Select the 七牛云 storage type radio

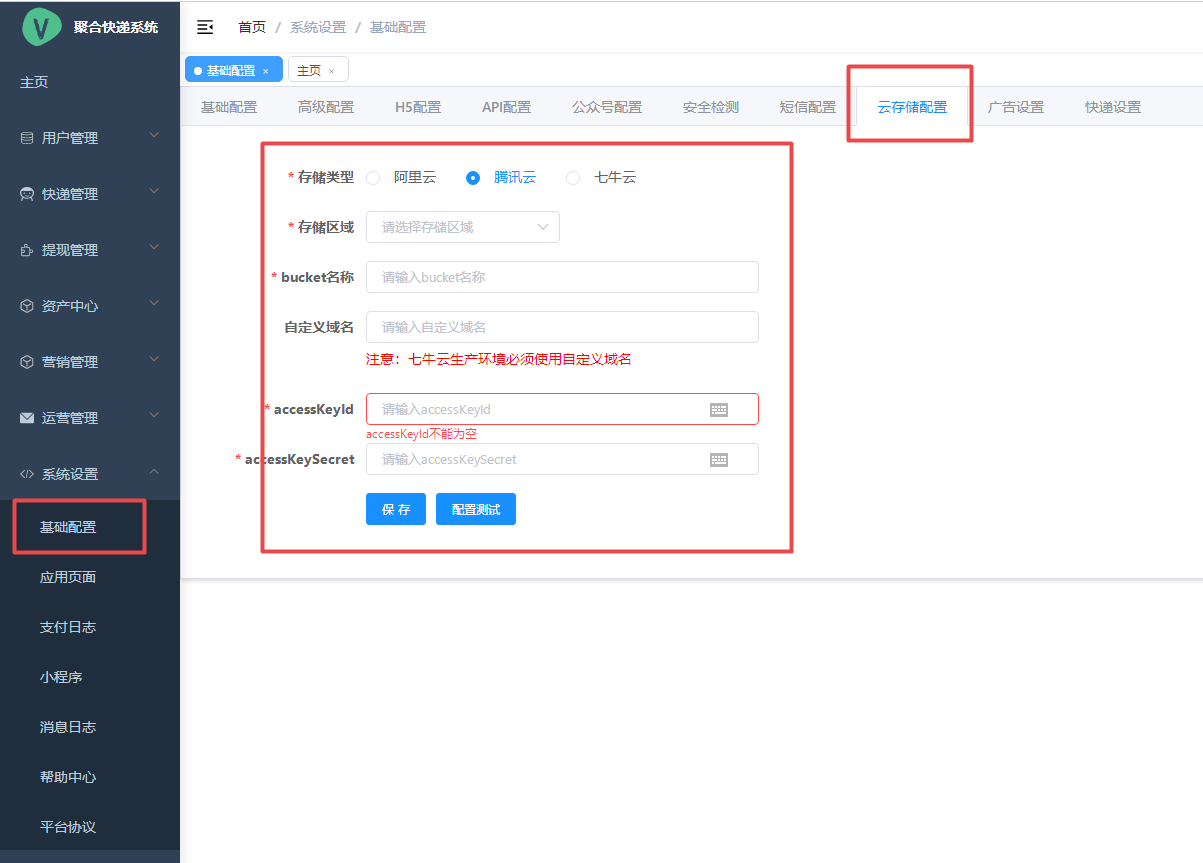[573, 178]
